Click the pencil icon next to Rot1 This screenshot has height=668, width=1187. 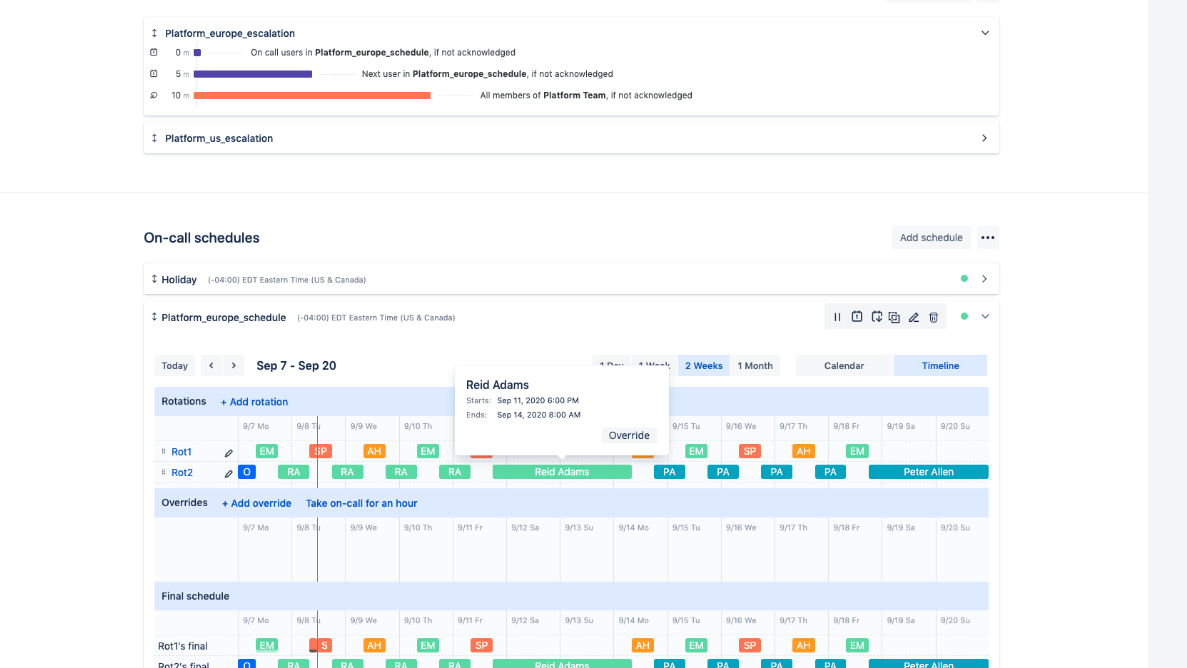(228, 453)
